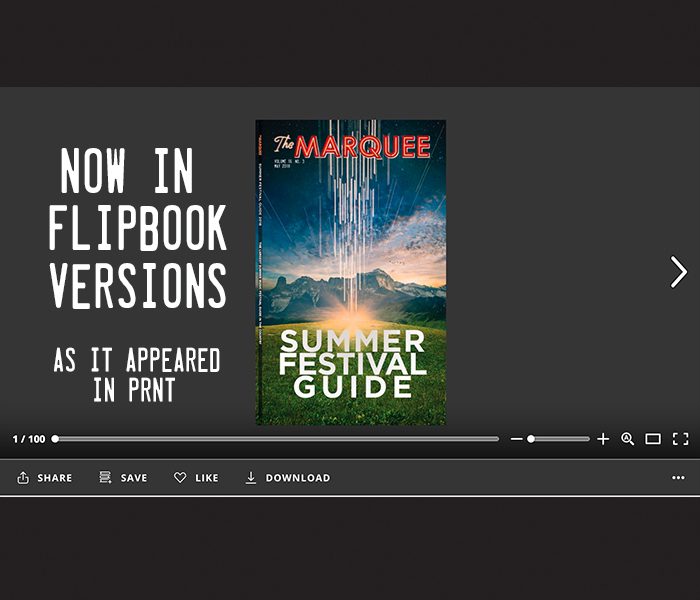Click the SAVE label
Screen dimensions: 700x600
[134, 478]
